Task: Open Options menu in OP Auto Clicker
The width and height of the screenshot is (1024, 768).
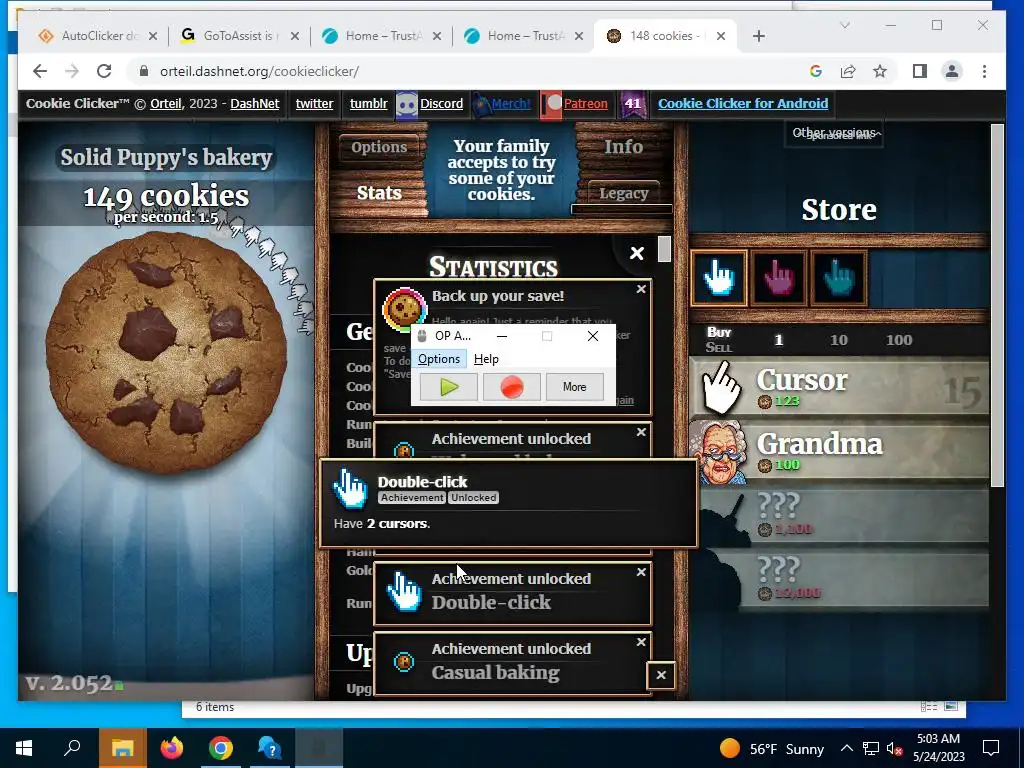Action: 439,359
